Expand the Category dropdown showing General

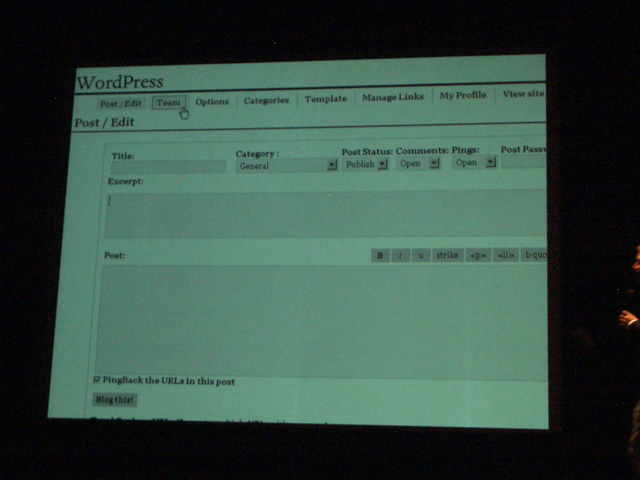pyautogui.click(x=287, y=165)
